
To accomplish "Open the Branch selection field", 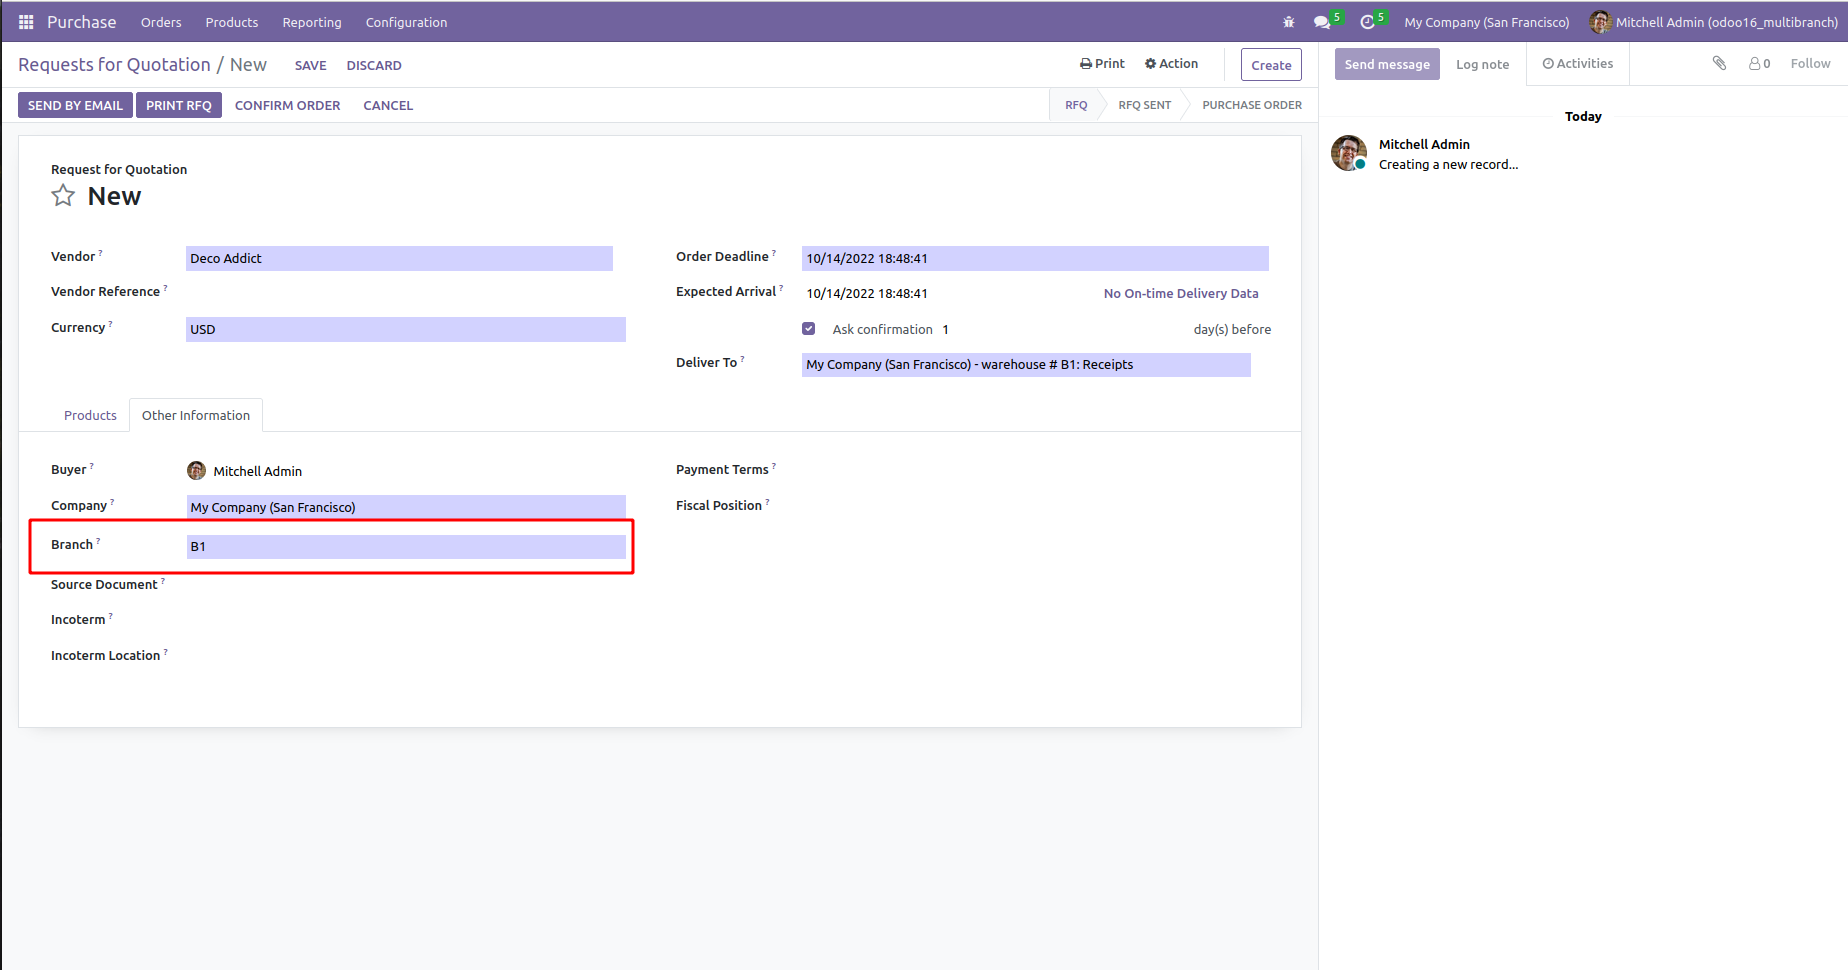I will tap(405, 547).
